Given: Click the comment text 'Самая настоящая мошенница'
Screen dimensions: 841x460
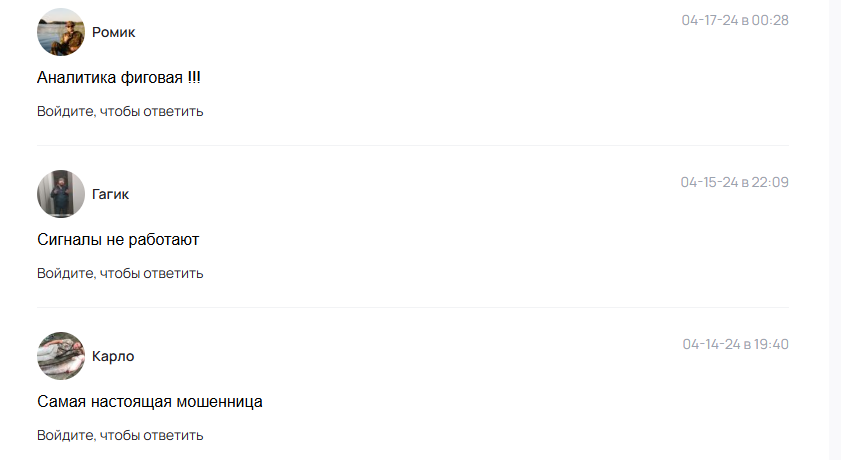Looking at the screenshot, I should (x=150, y=402).
